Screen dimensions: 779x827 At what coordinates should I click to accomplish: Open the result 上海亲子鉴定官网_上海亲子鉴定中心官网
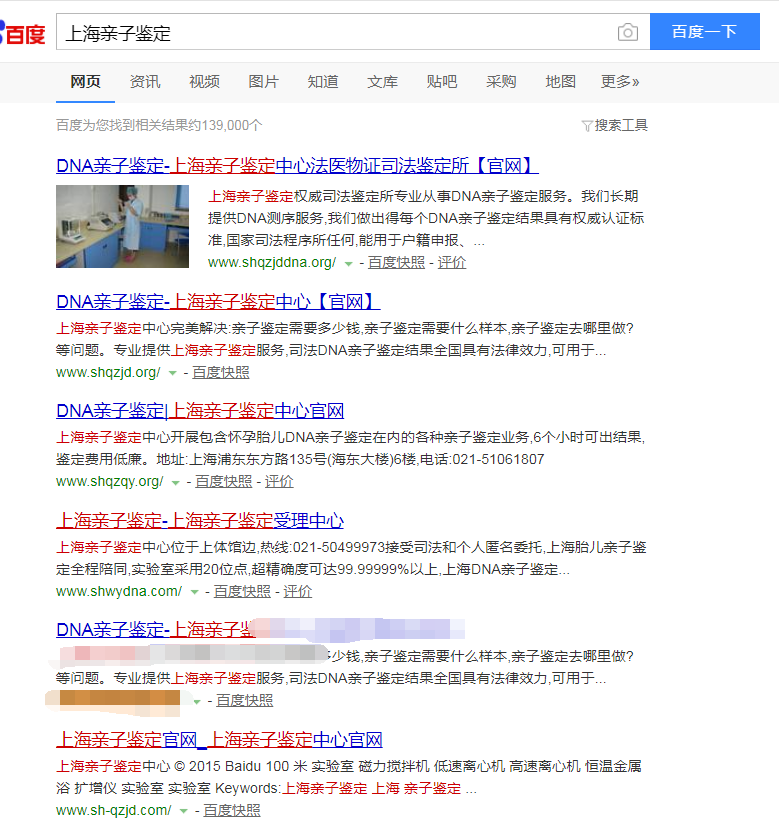tap(219, 740)
